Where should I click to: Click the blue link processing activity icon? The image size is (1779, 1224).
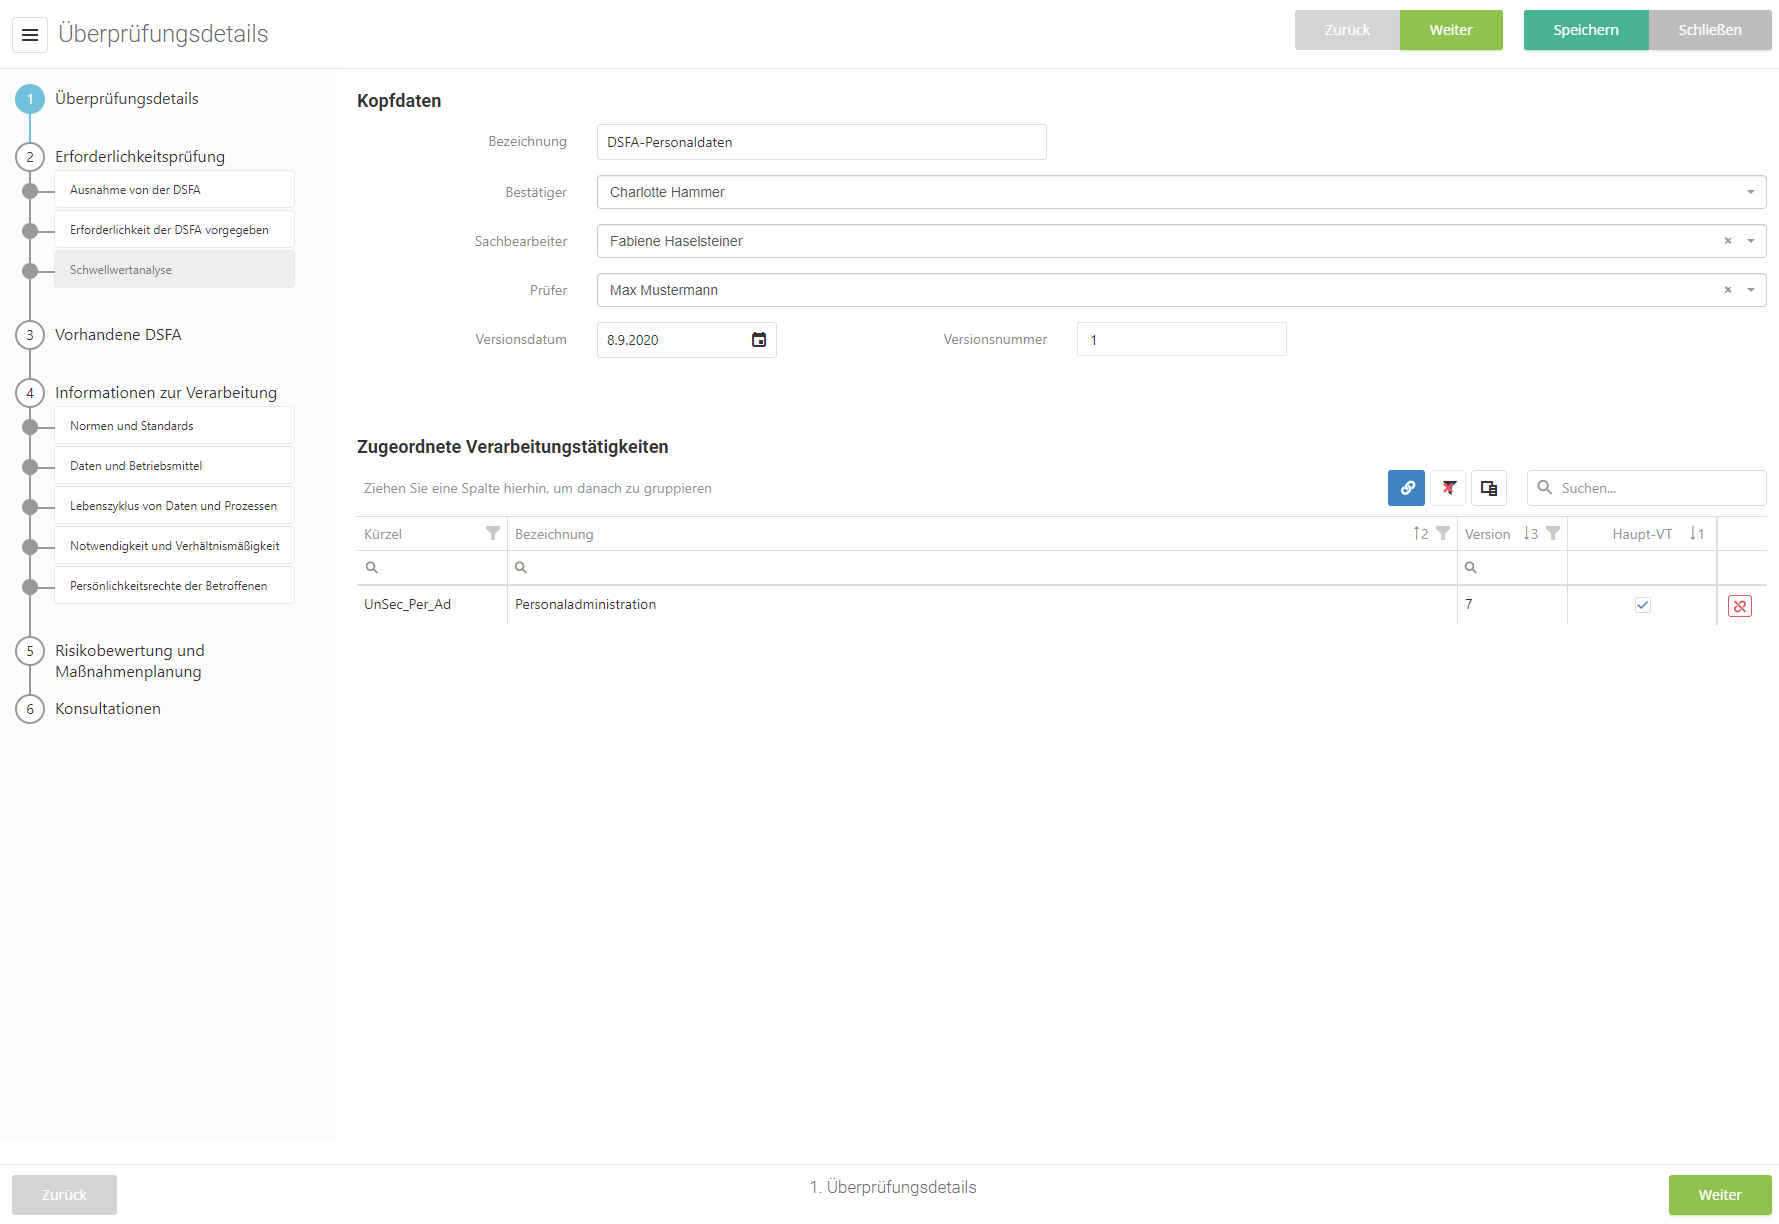pos(1406,488)
